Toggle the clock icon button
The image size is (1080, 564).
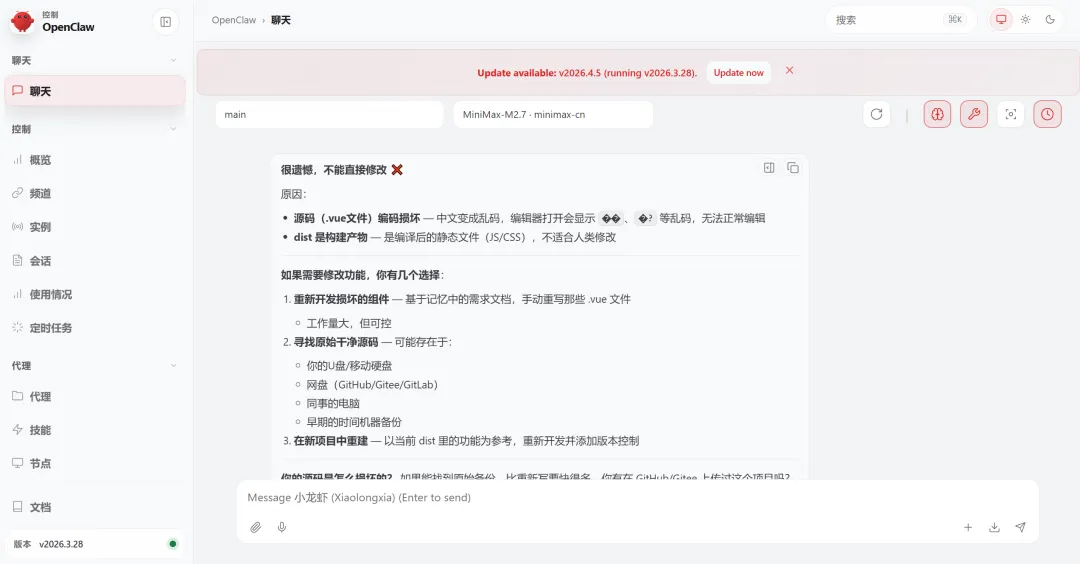point(1047,114)
